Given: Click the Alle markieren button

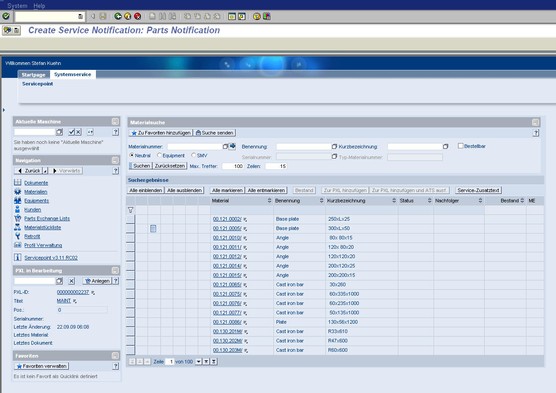Looking at the screenshot, I should 227,190.
